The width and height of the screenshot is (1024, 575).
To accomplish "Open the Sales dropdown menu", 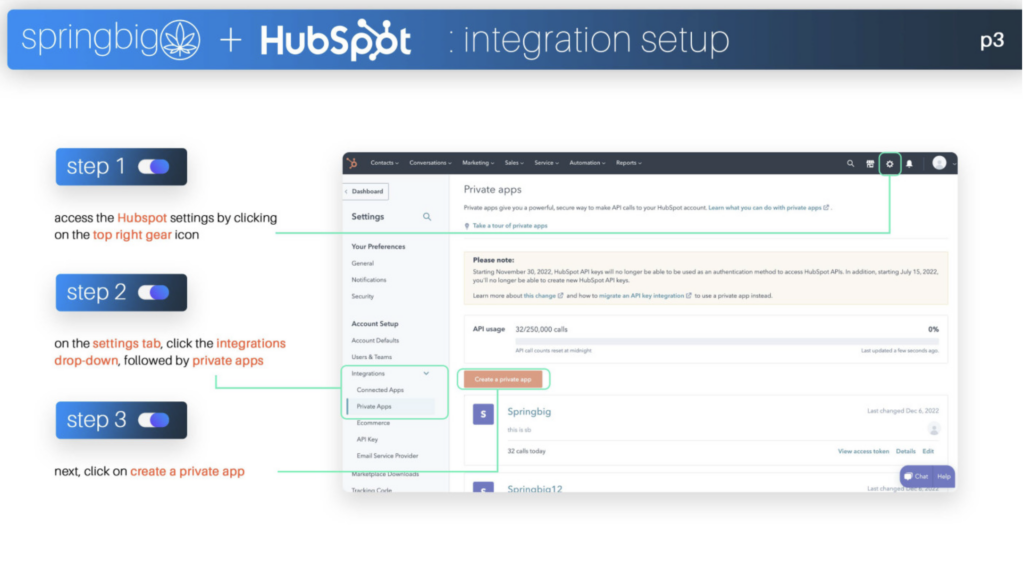I will tap(514, 163).
